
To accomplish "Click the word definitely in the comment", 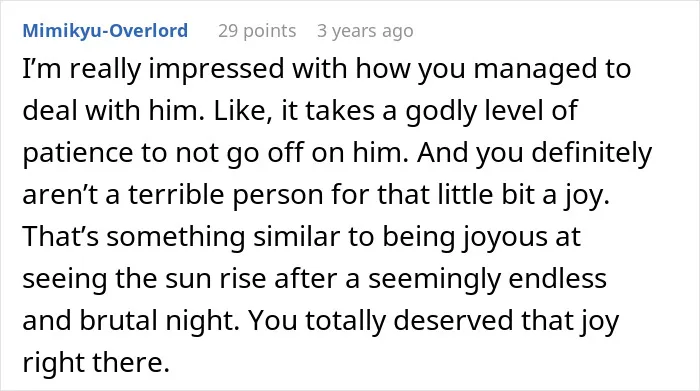I will 592,153.
